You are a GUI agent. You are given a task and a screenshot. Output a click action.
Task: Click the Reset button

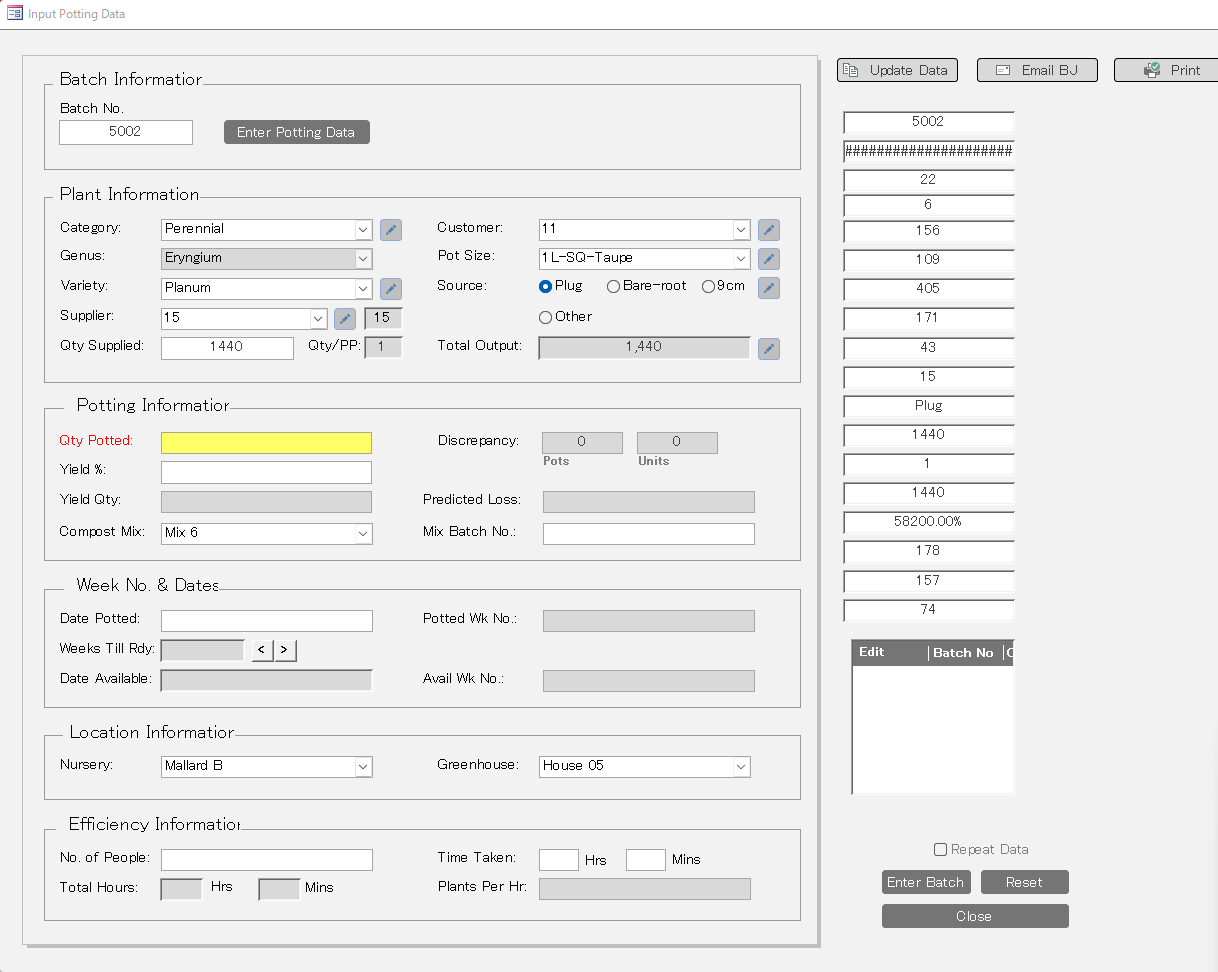pyautogui.click(x=1024, y=882)
